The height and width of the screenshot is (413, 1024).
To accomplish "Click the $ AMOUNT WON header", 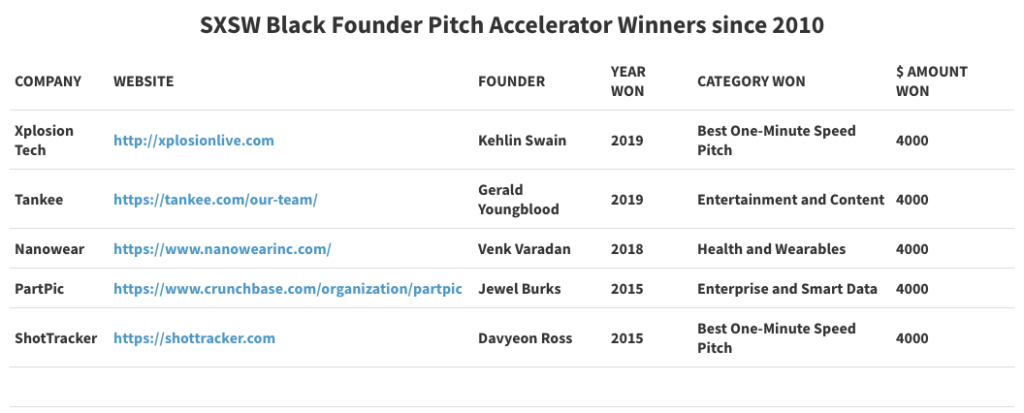I will click(931, 81).
